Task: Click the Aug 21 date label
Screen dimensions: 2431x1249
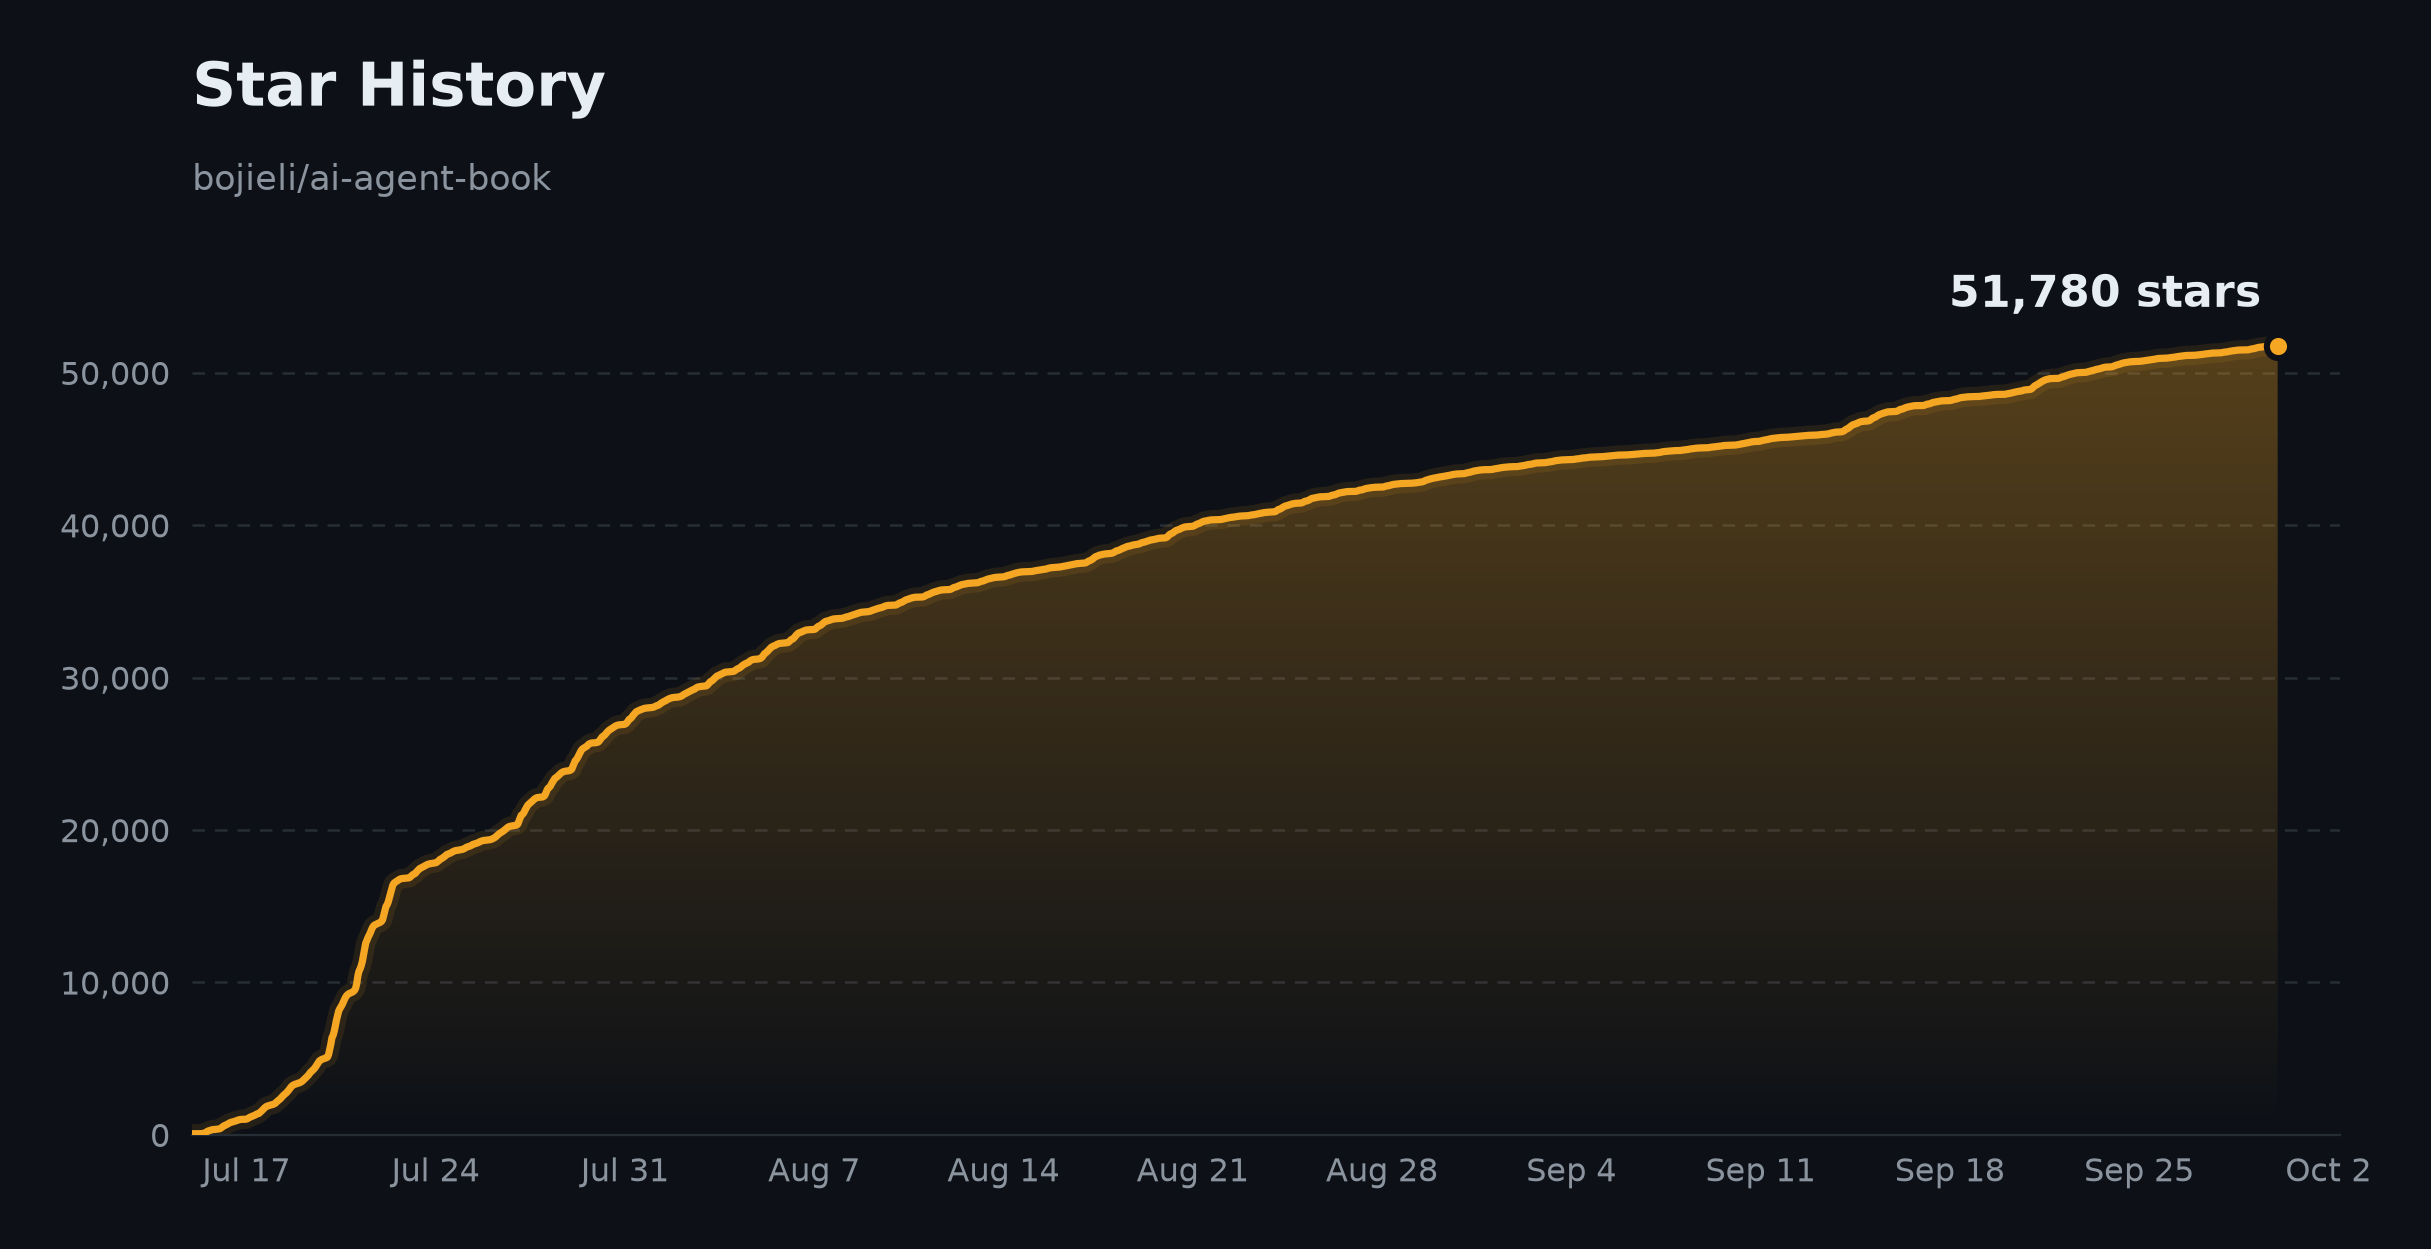Action: point(1192,1171)
